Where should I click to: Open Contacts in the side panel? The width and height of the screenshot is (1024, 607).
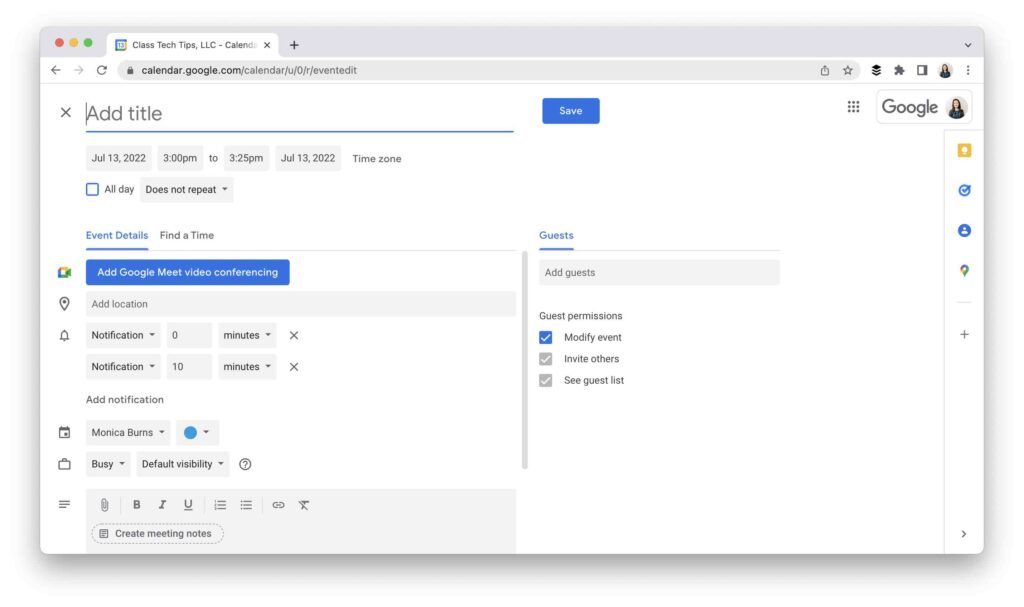click(x=963, y=230)
